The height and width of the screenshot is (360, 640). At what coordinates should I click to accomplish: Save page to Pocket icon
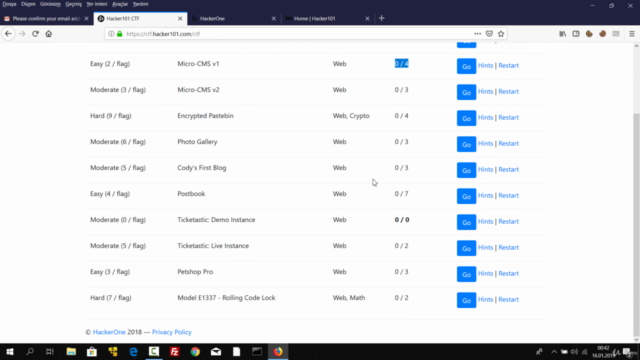489,34
